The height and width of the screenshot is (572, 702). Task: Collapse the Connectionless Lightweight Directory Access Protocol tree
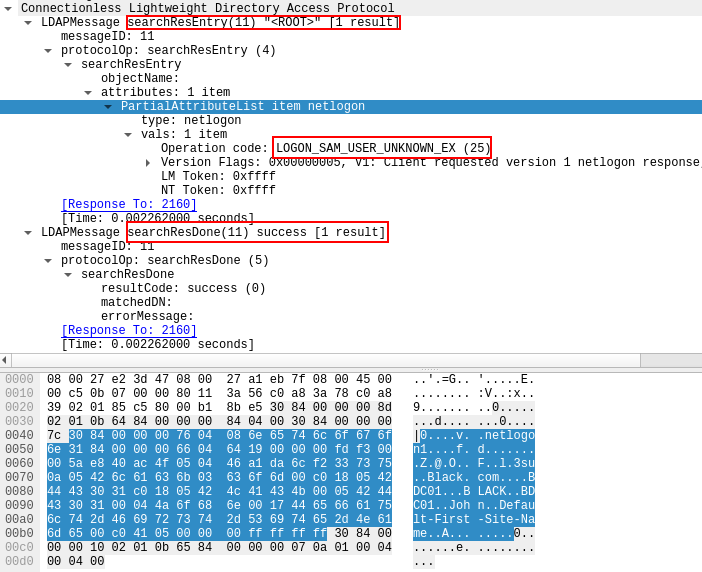pos(8,8)
